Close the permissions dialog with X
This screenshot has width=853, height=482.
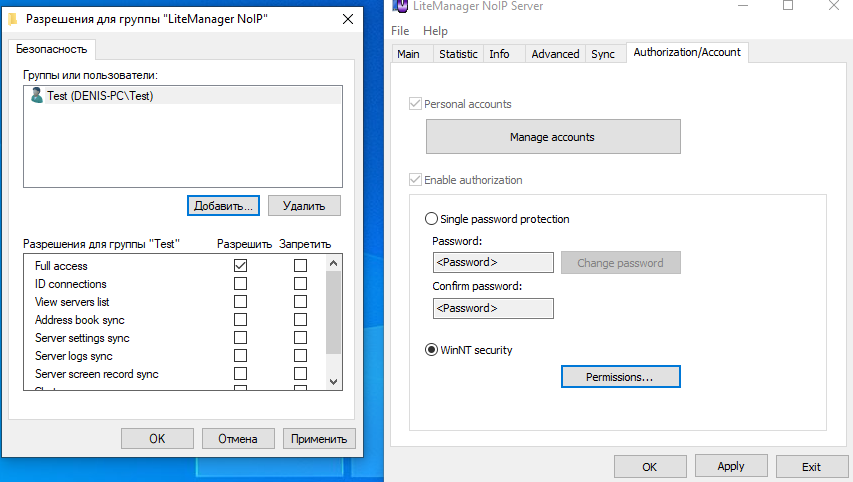(348, 19)
